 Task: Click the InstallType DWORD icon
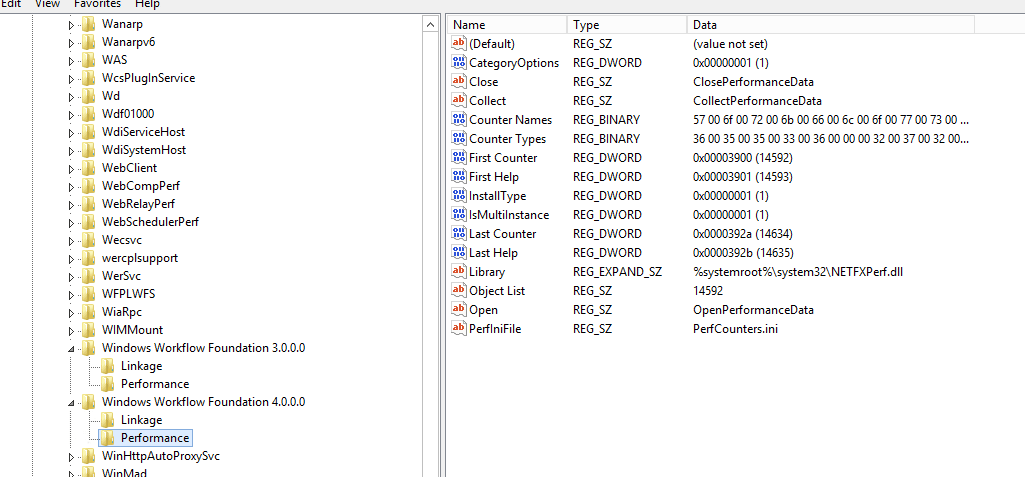(x=459, y=195)
